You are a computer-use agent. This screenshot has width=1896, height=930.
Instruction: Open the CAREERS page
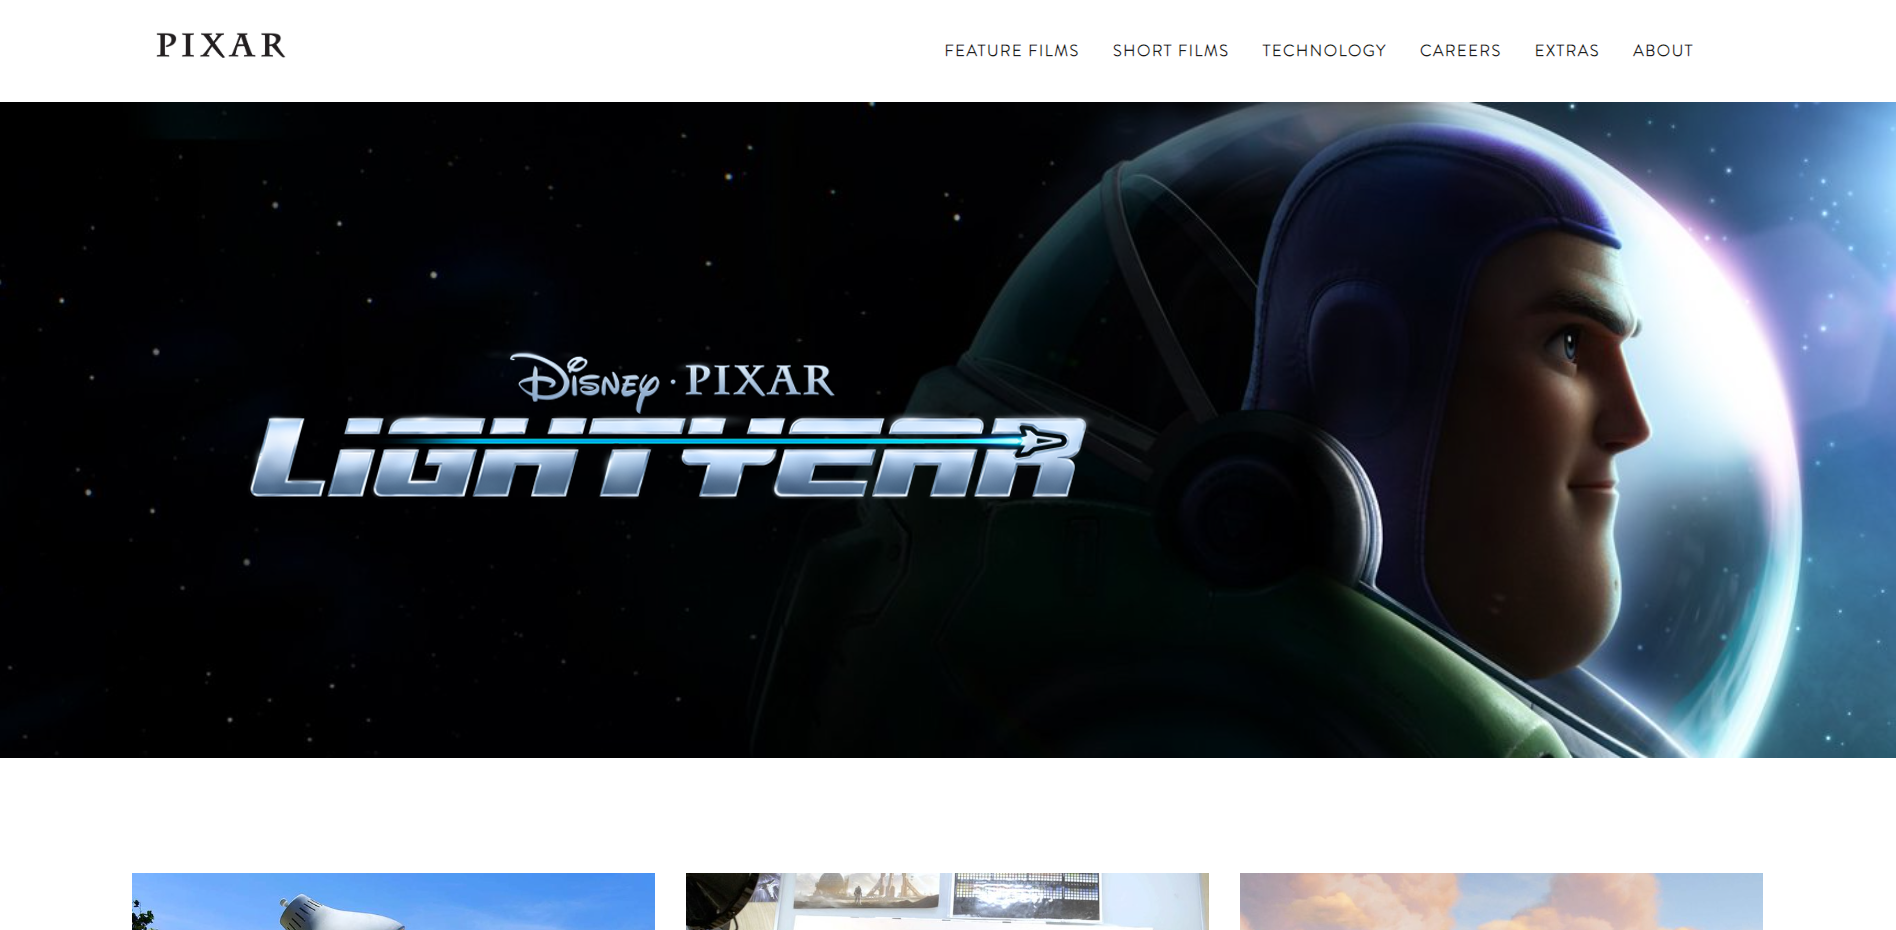[1460, 50]
